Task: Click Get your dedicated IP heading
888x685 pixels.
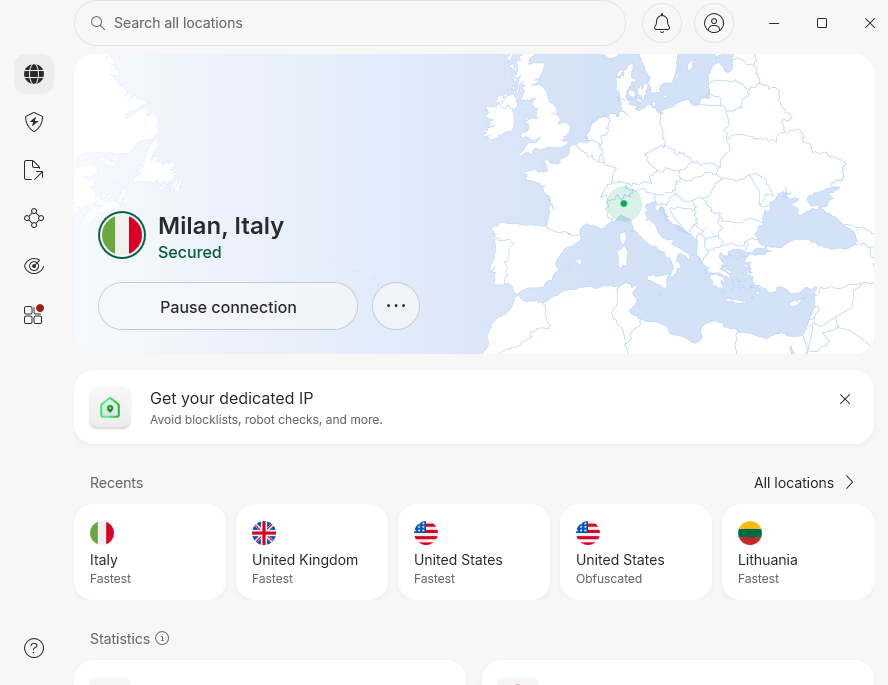Action: point(232,399)
